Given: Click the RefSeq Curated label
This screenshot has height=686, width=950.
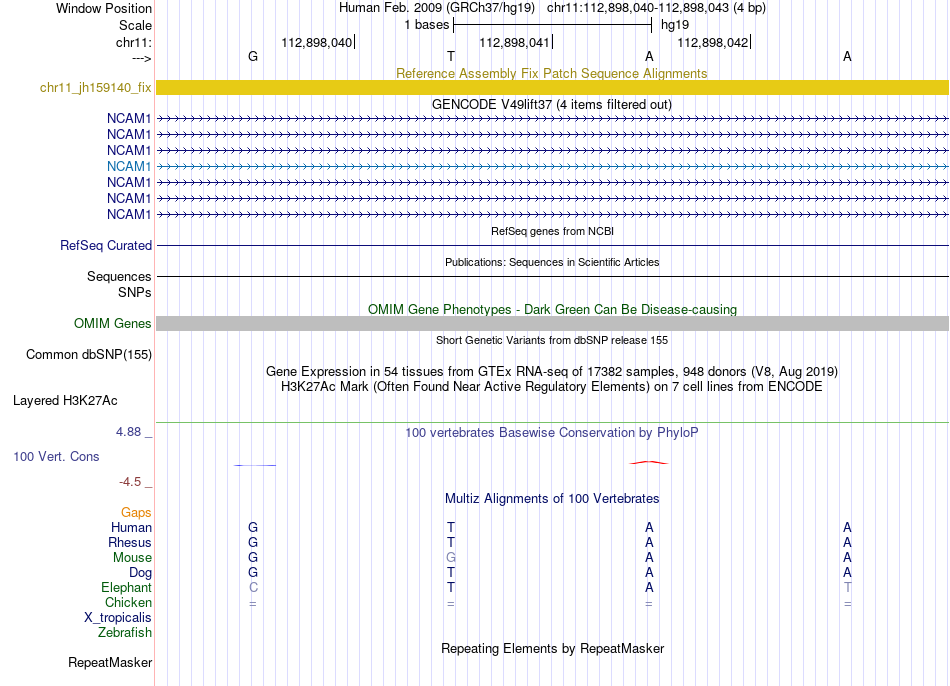Looking at the screenshot, I should coord(106,245).
